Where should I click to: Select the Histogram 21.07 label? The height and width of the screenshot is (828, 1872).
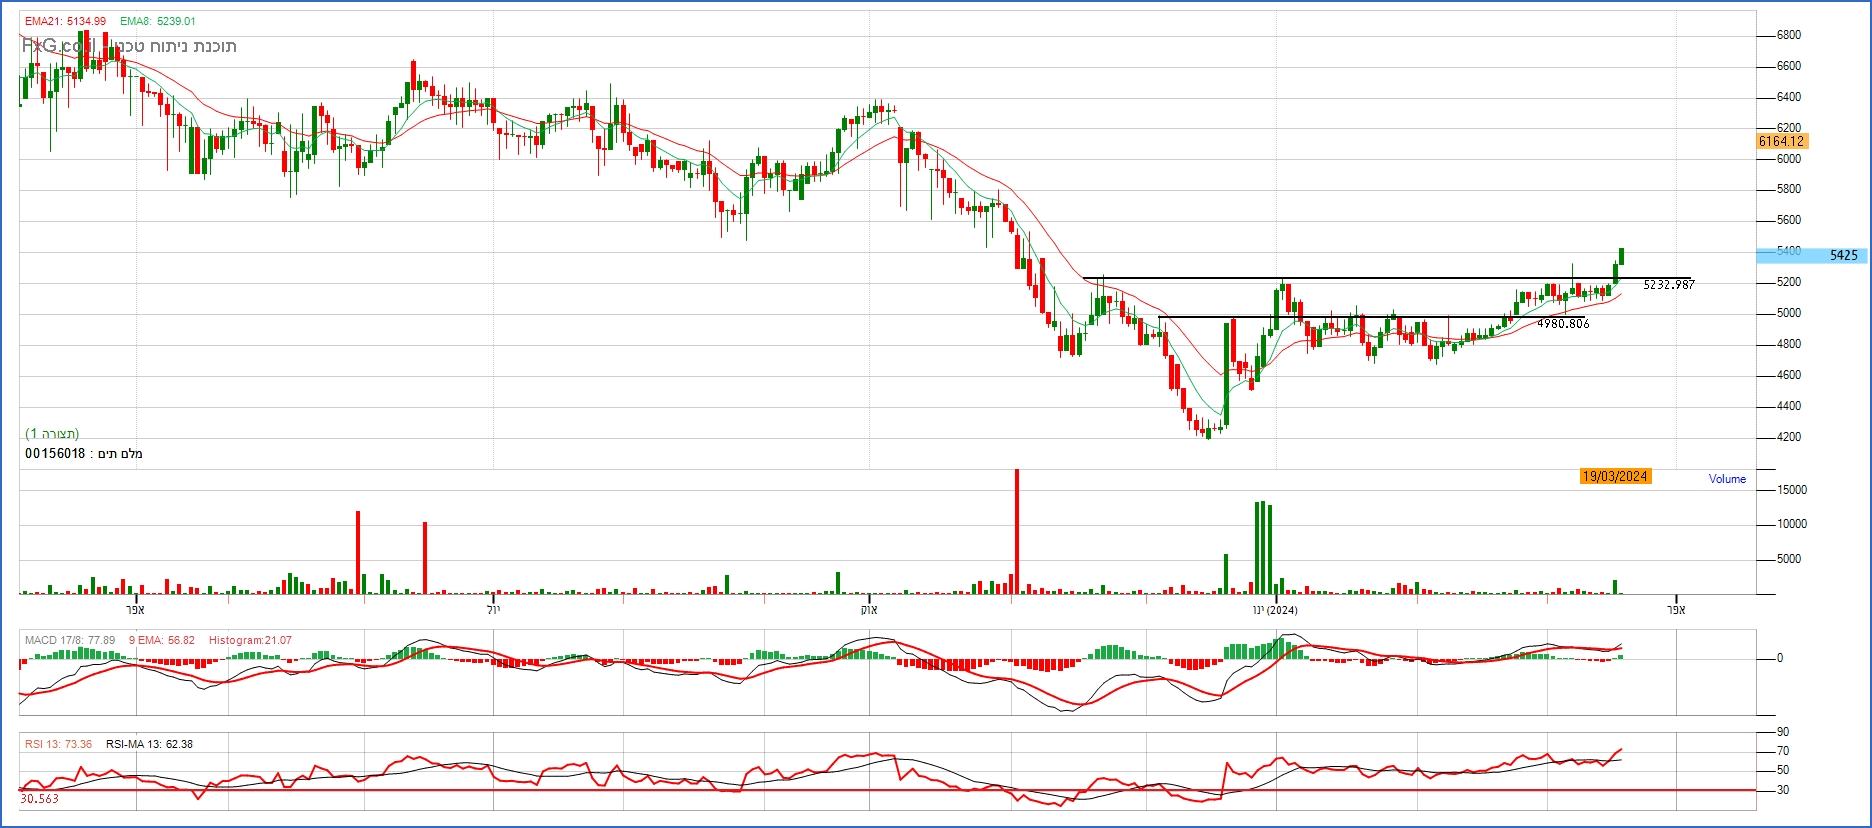coord(250,640)
